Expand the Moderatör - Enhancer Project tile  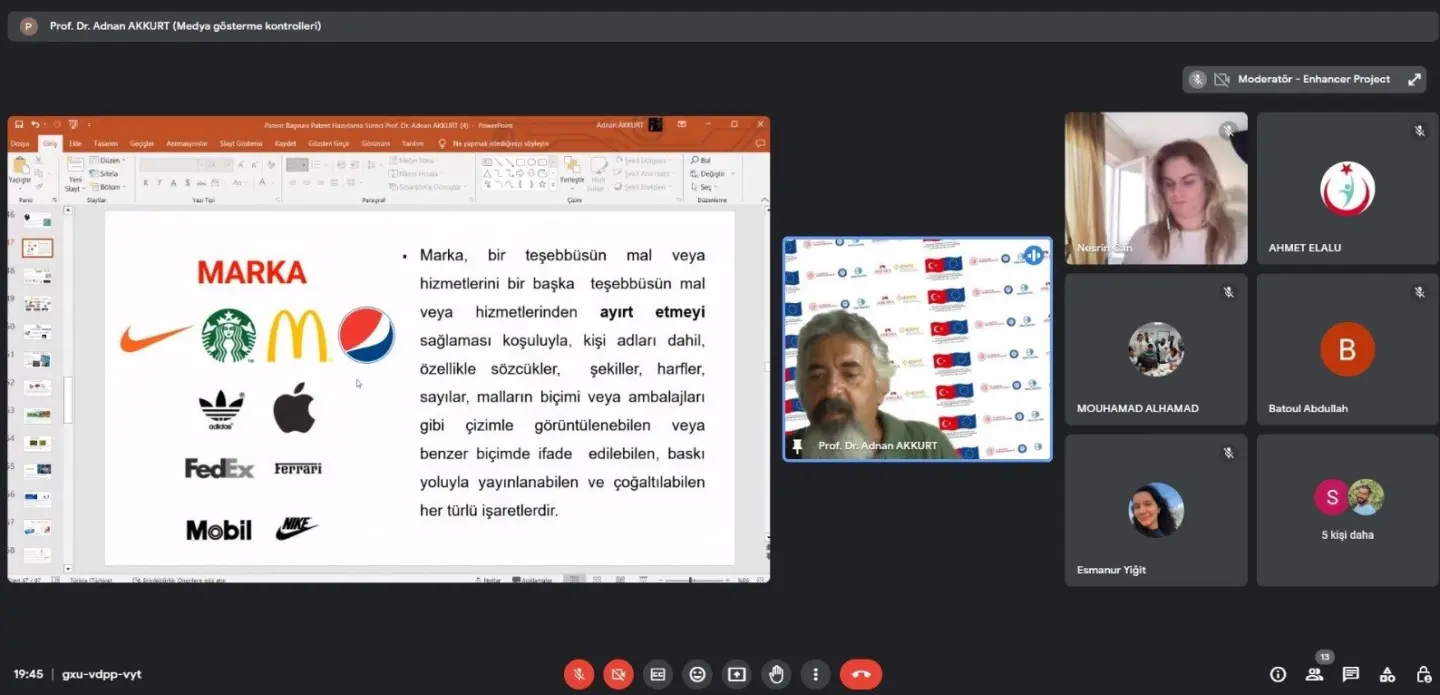coord(1414,79)
